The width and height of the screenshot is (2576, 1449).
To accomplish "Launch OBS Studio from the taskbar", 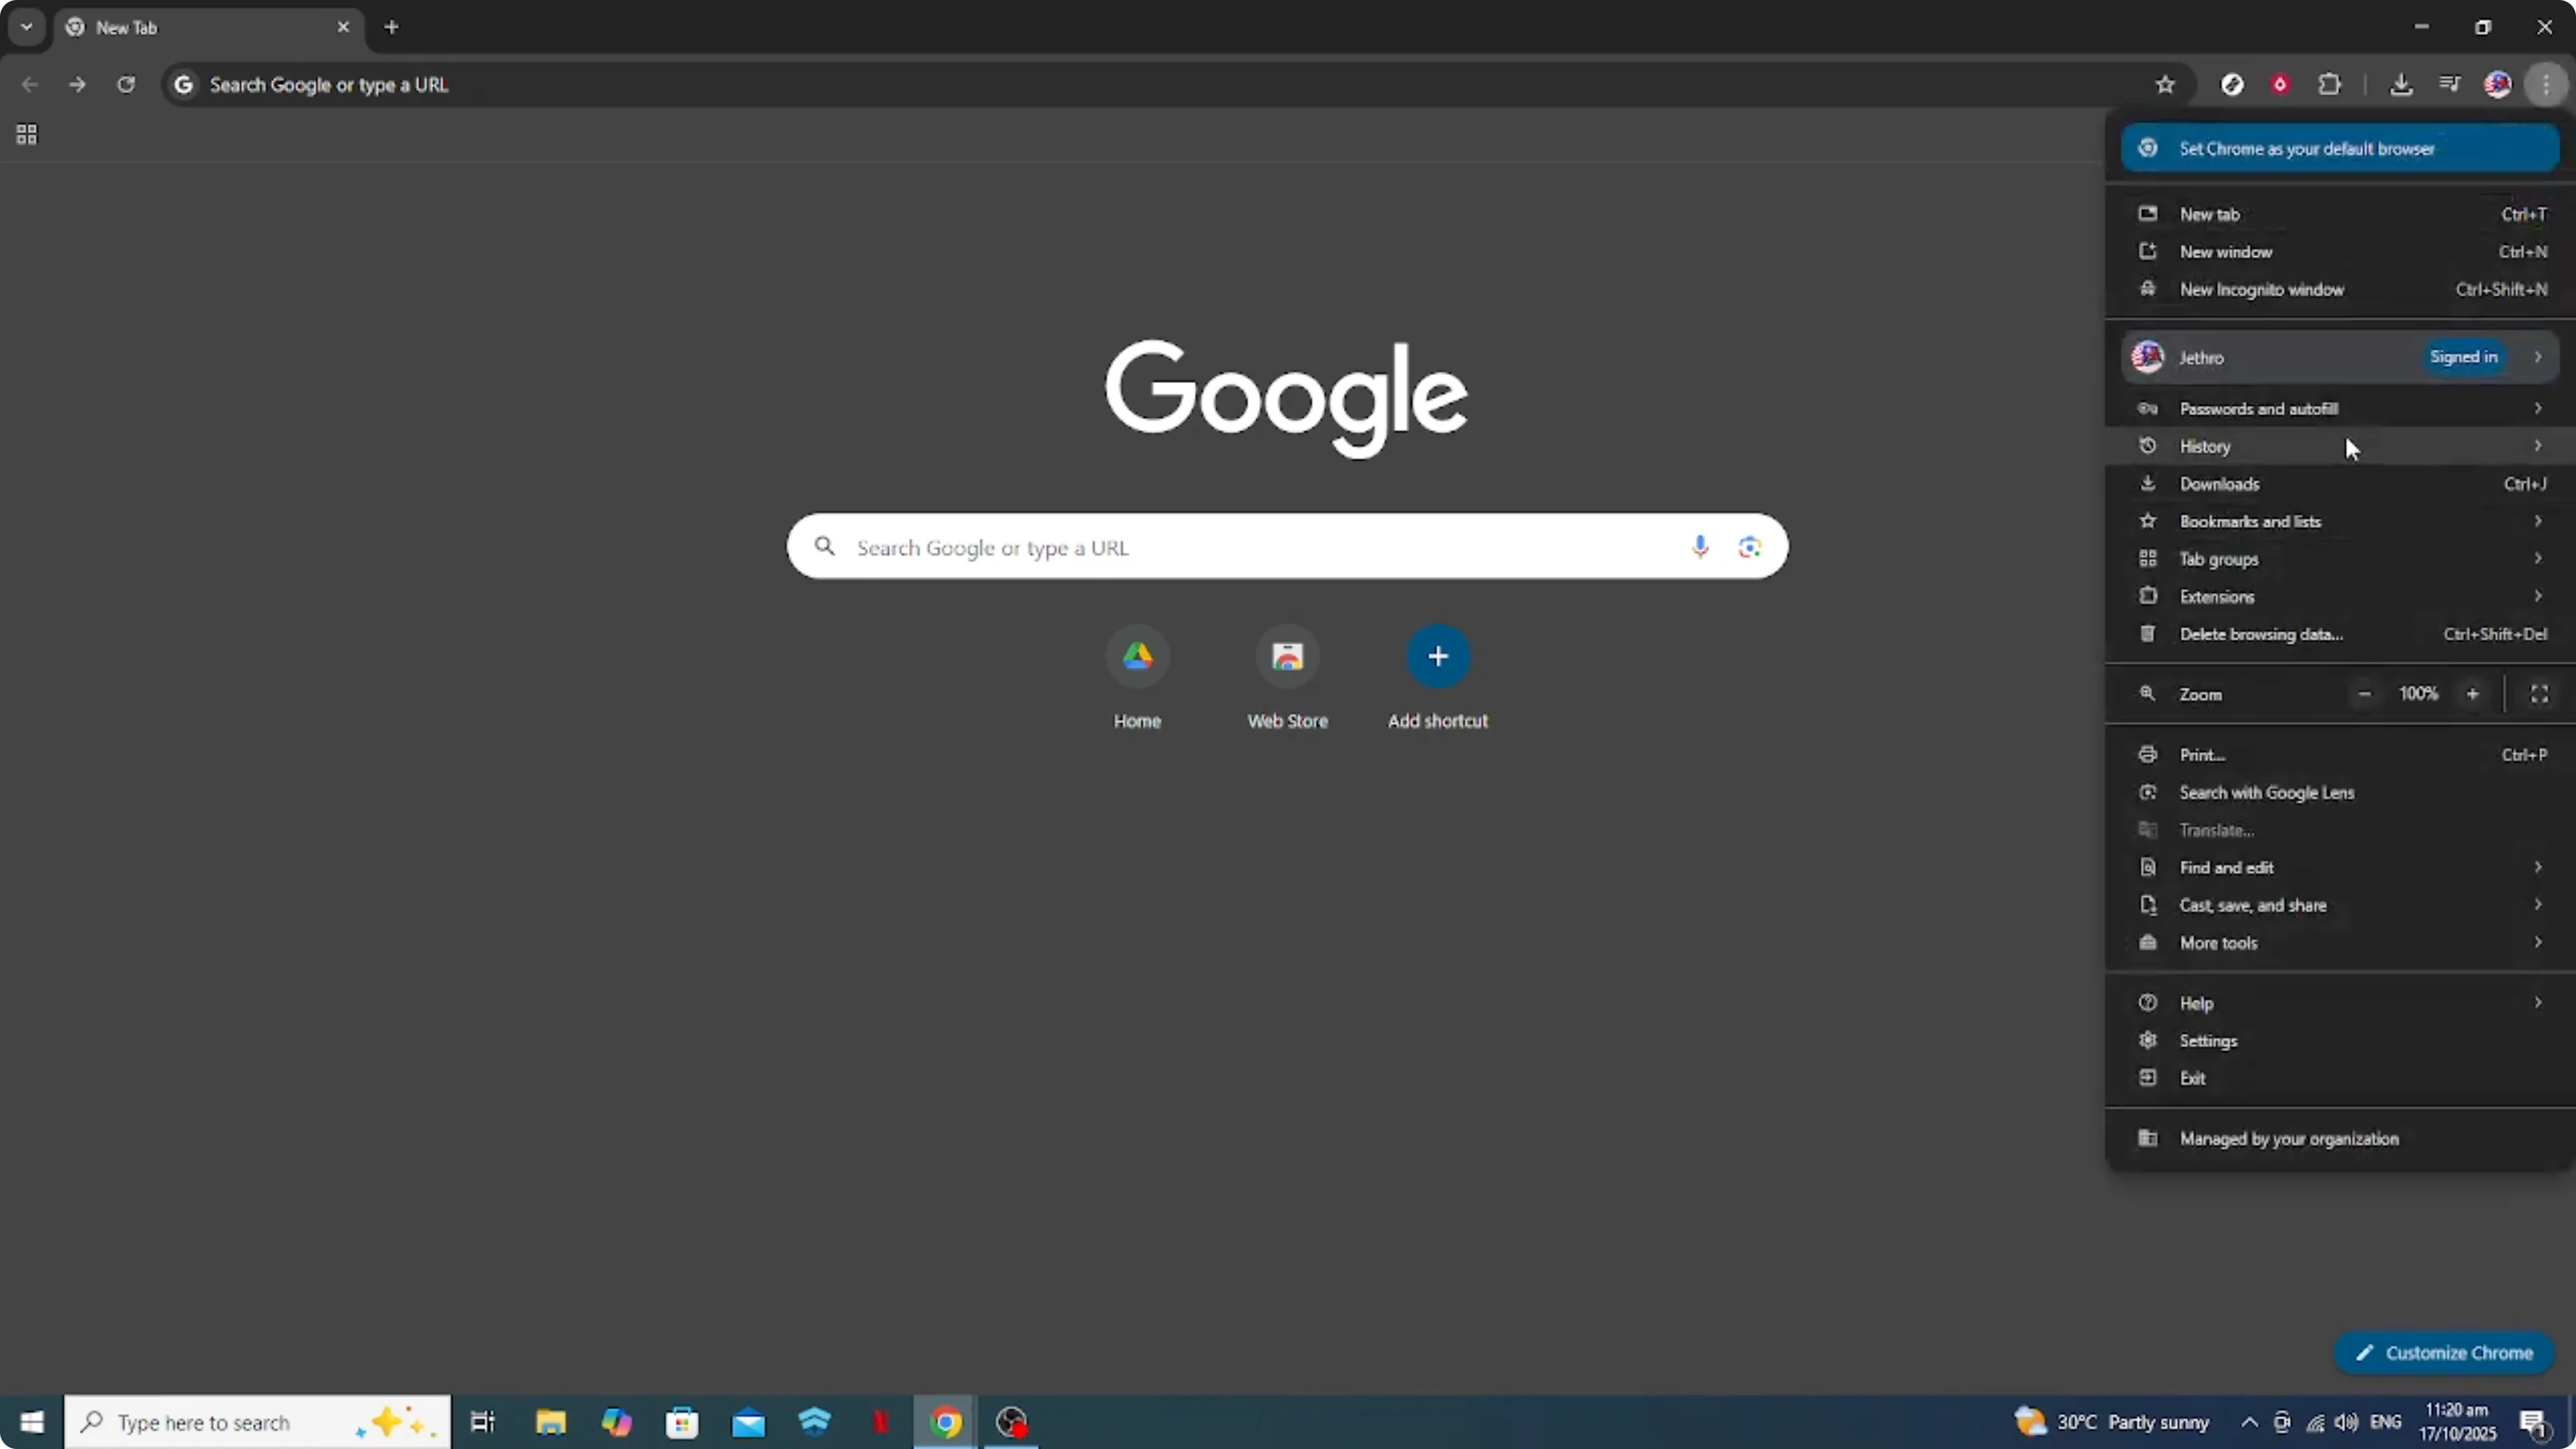I will 1011,1421.
